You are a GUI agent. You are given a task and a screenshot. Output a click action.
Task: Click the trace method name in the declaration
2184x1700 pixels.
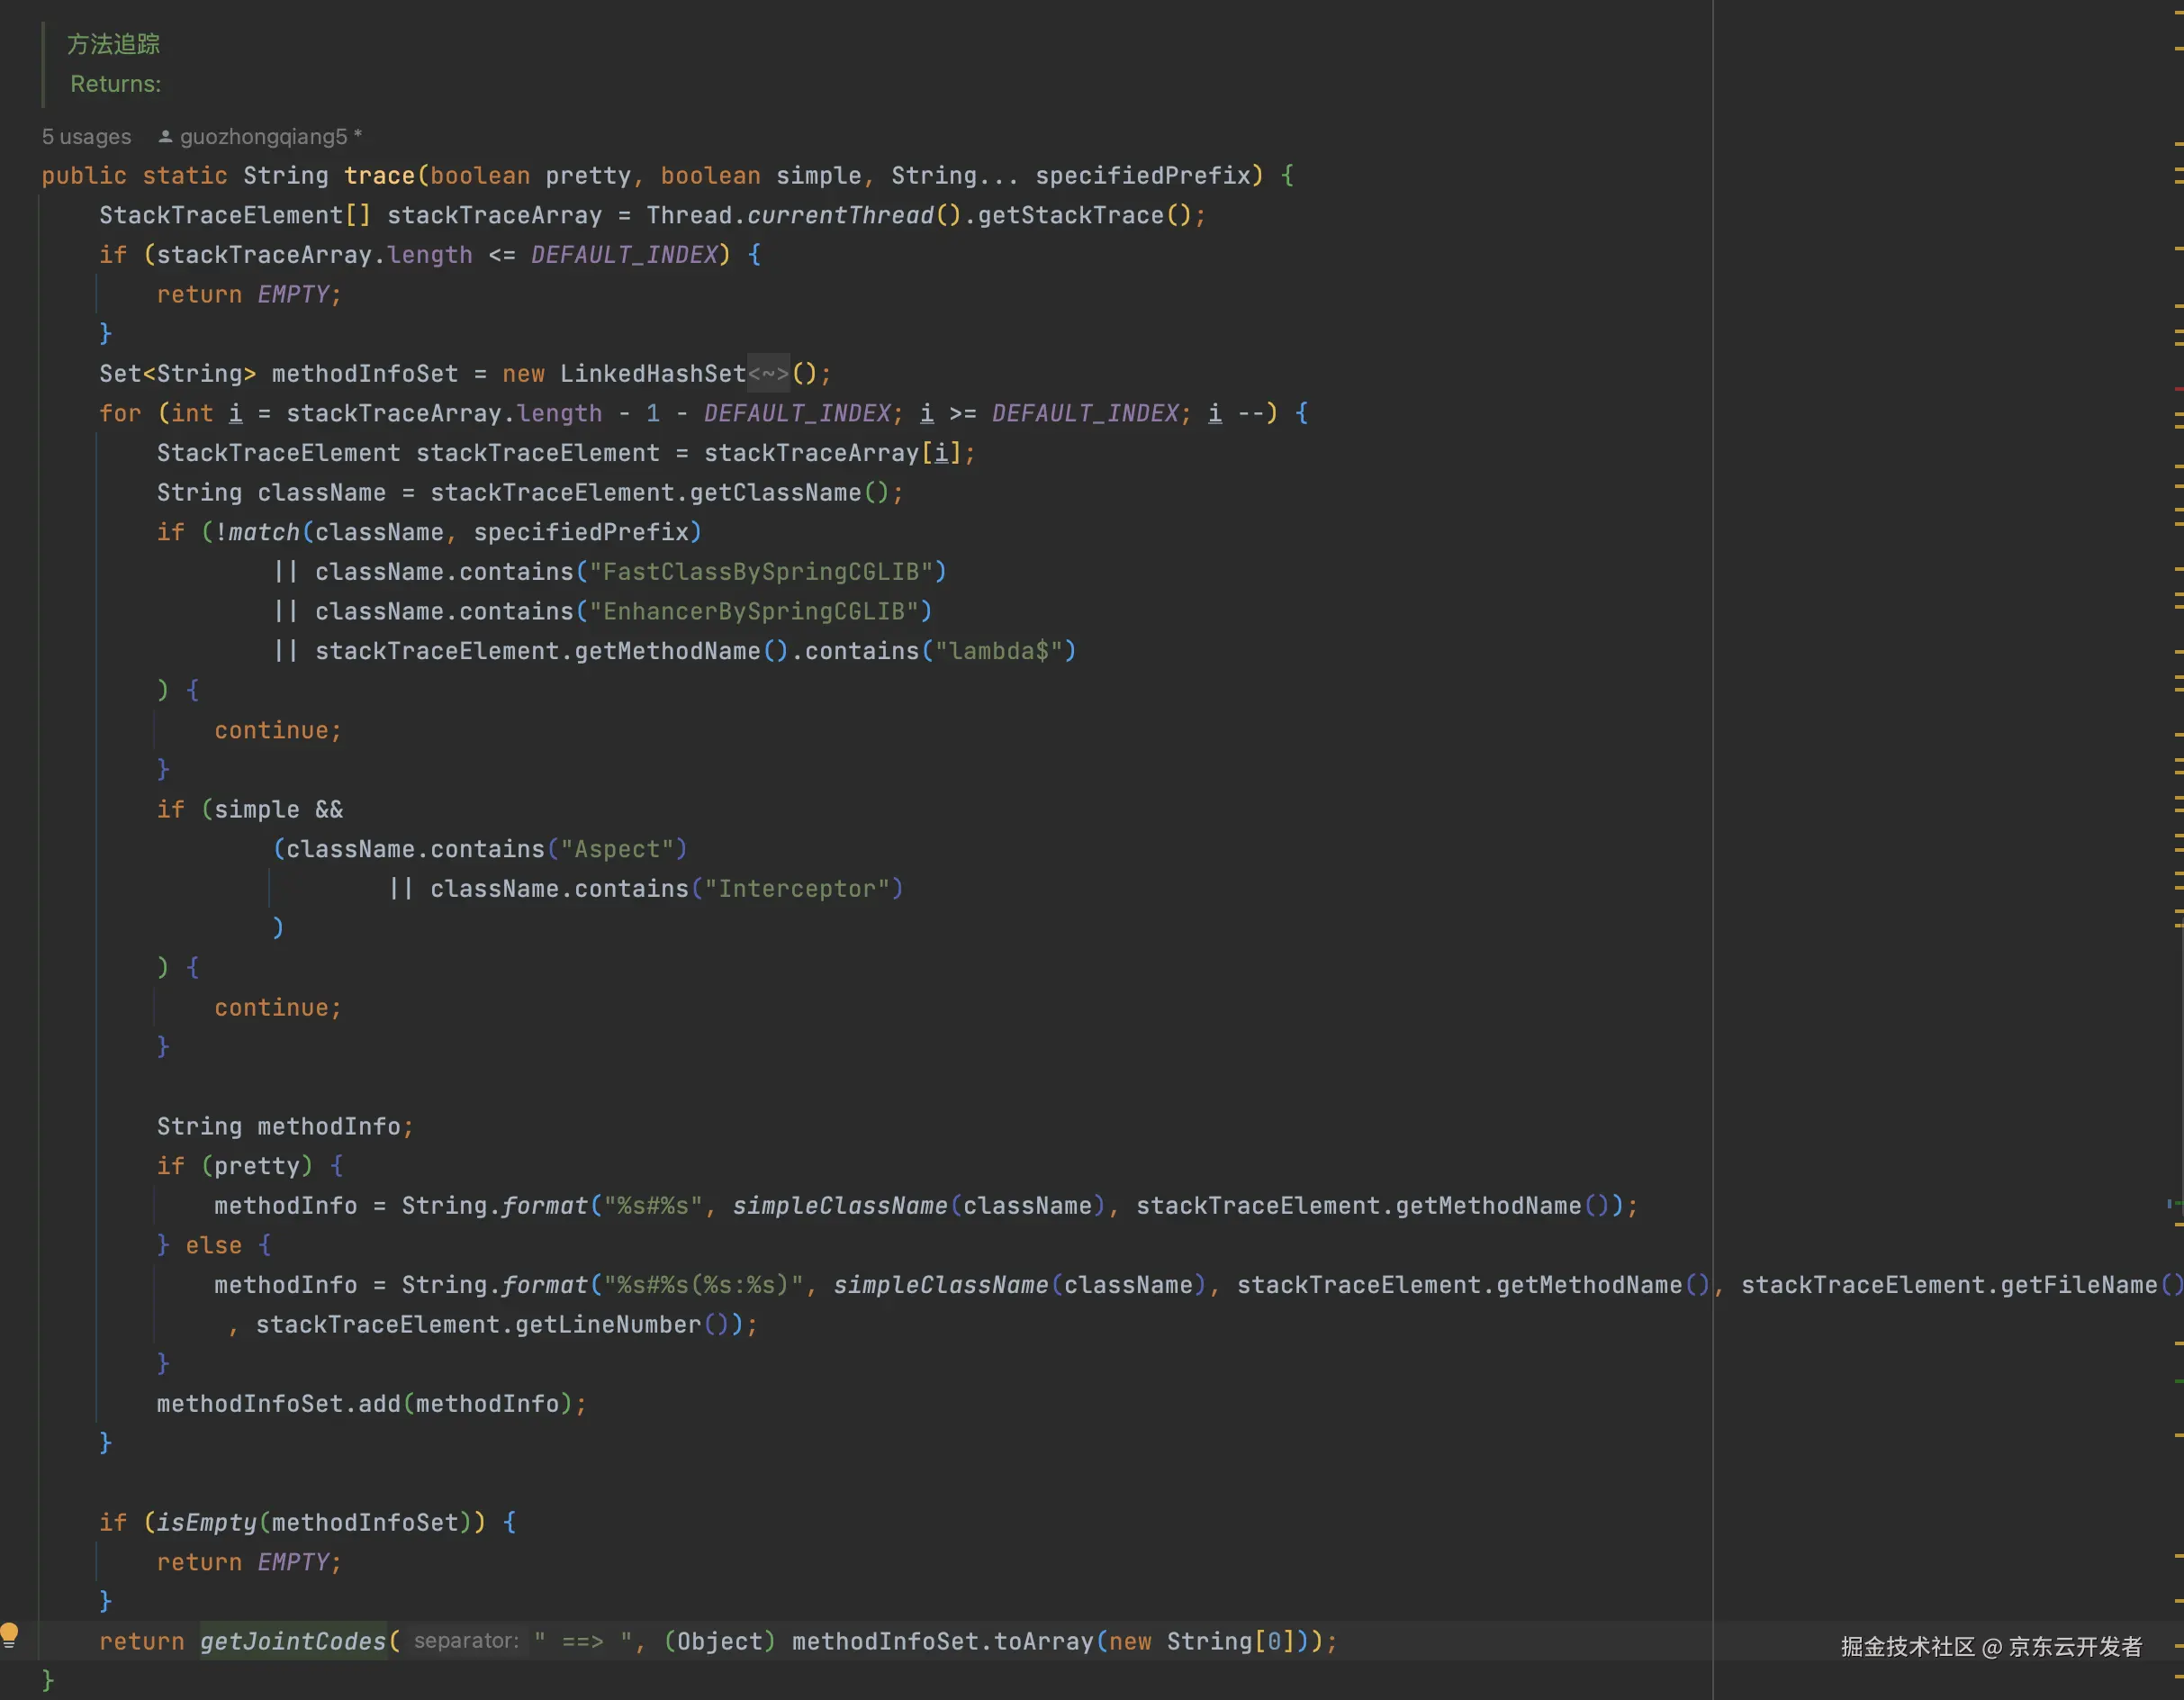[378, 176]
